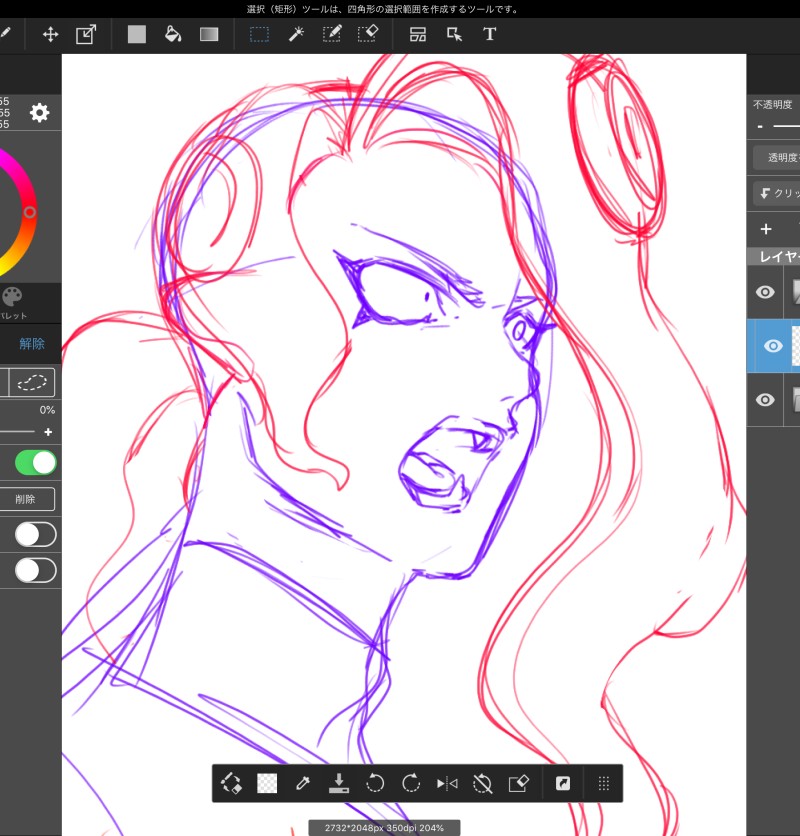The width and height of the screenshot is (800, 836).
Task: Open the color settings gear
Action: coord(39,112)
